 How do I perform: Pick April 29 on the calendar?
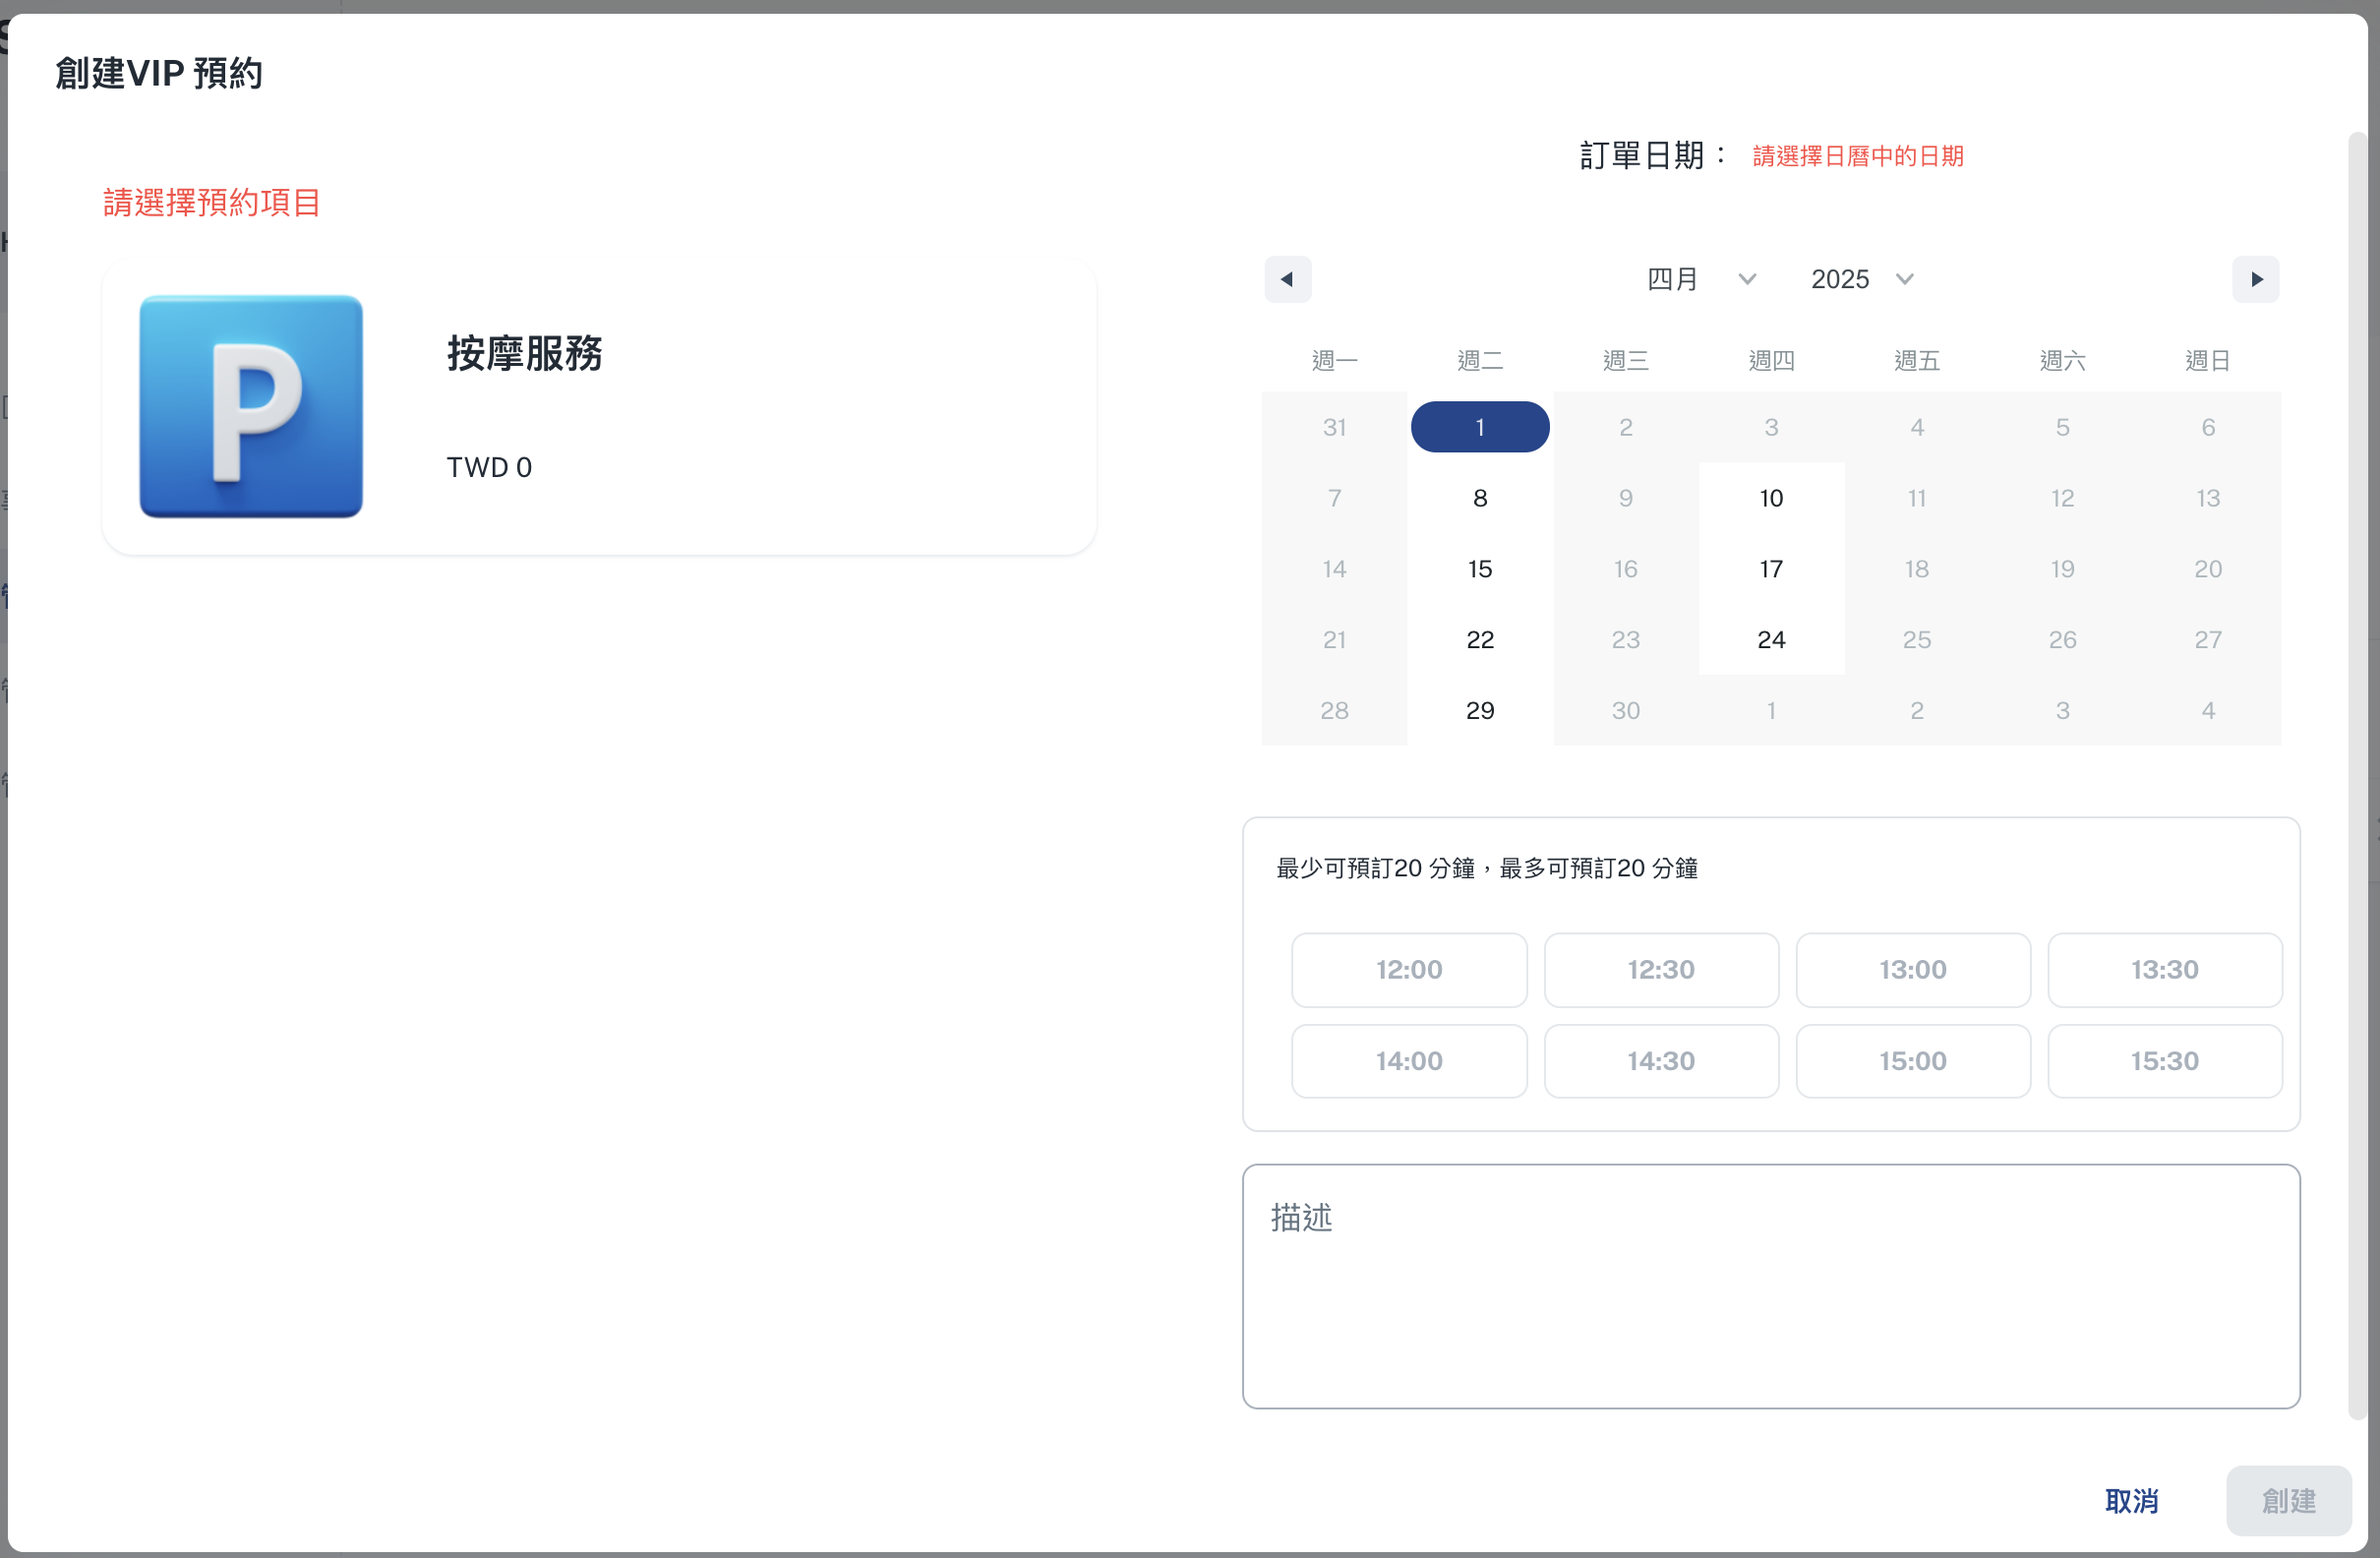1479,711
